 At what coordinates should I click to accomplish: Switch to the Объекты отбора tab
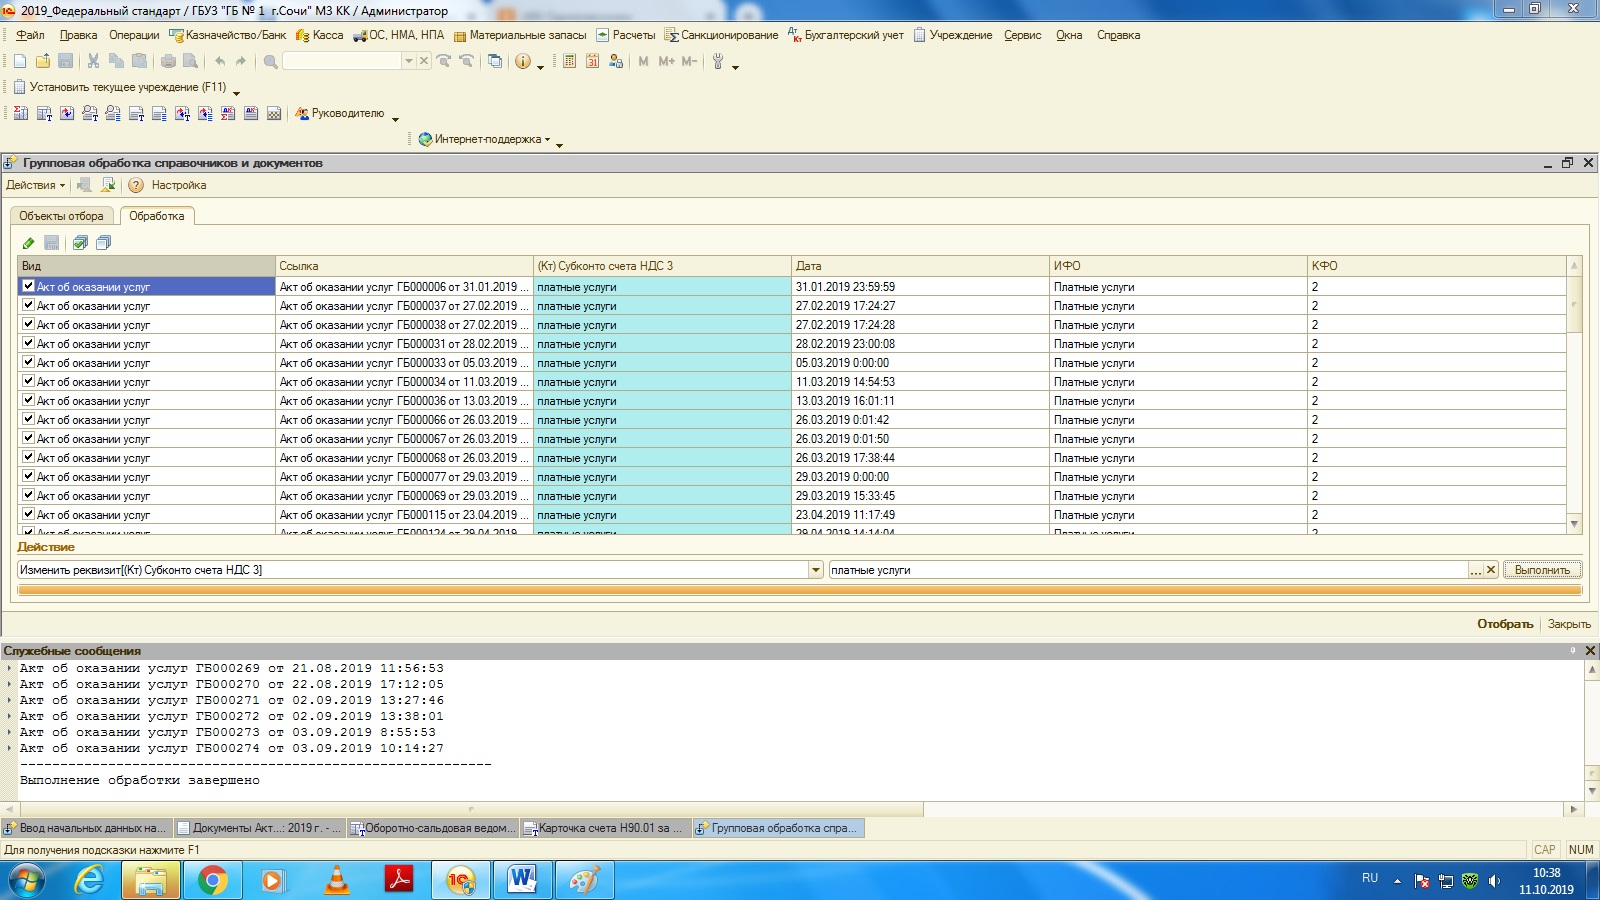(x=61, y=216)
